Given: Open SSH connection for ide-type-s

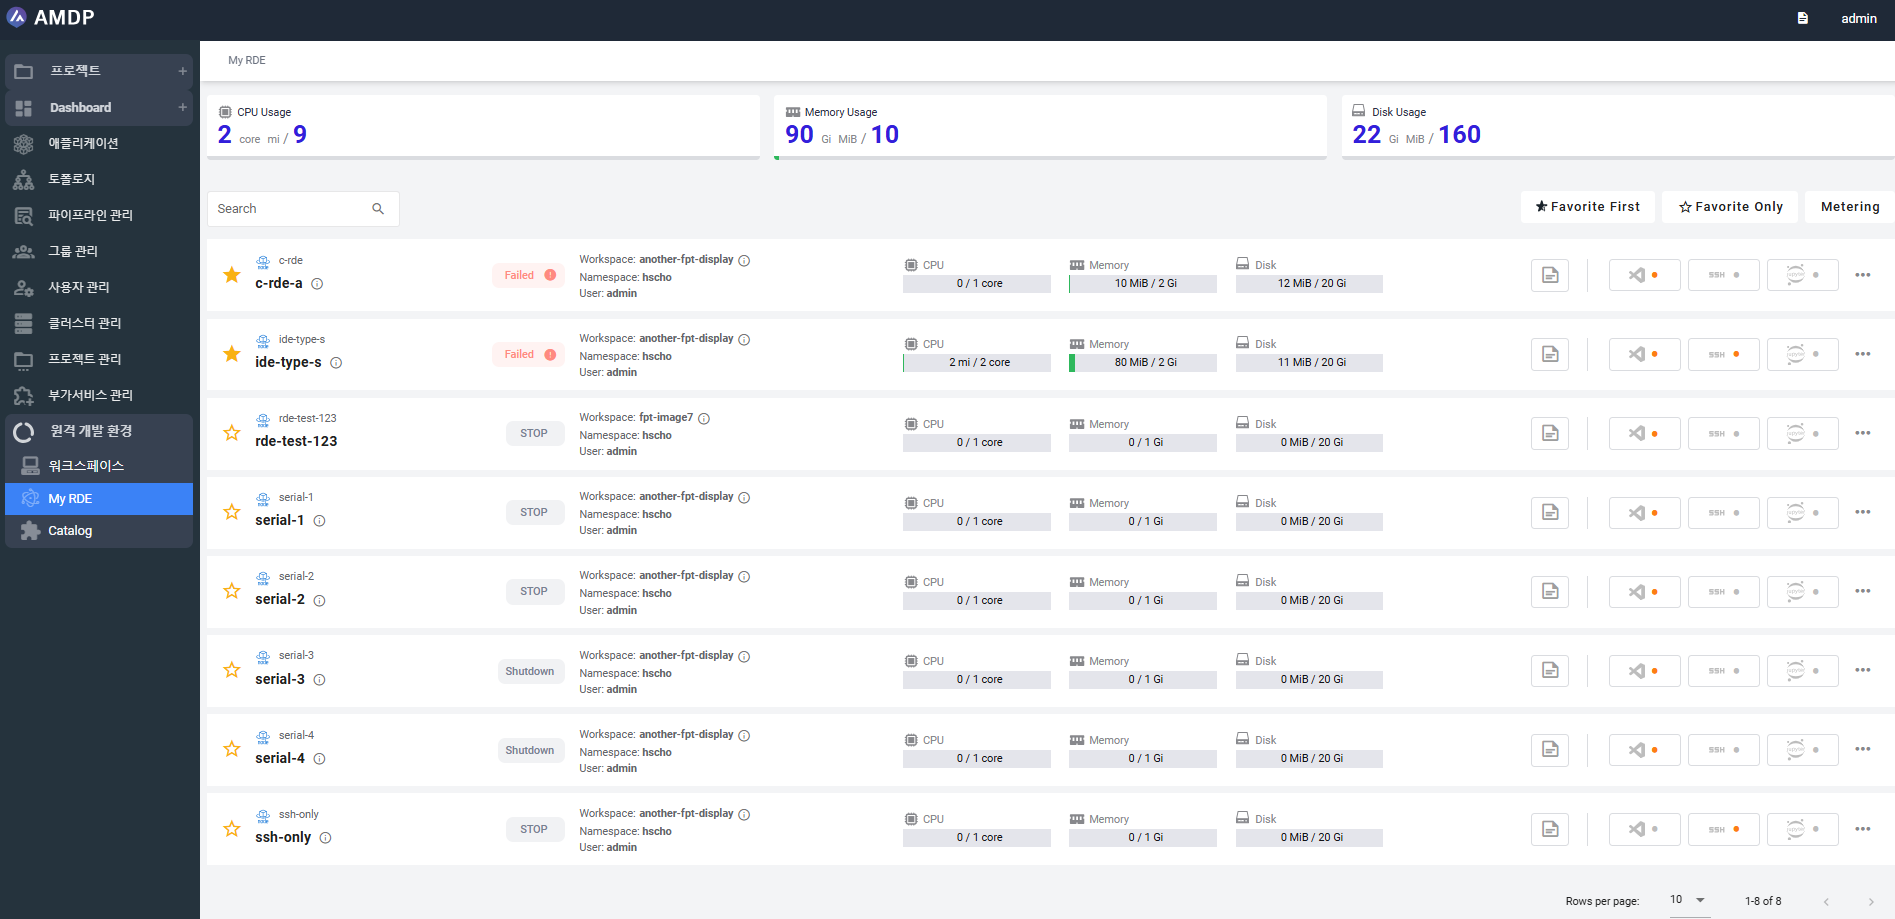Looking at the screenshot, I should click(1723, 354).
